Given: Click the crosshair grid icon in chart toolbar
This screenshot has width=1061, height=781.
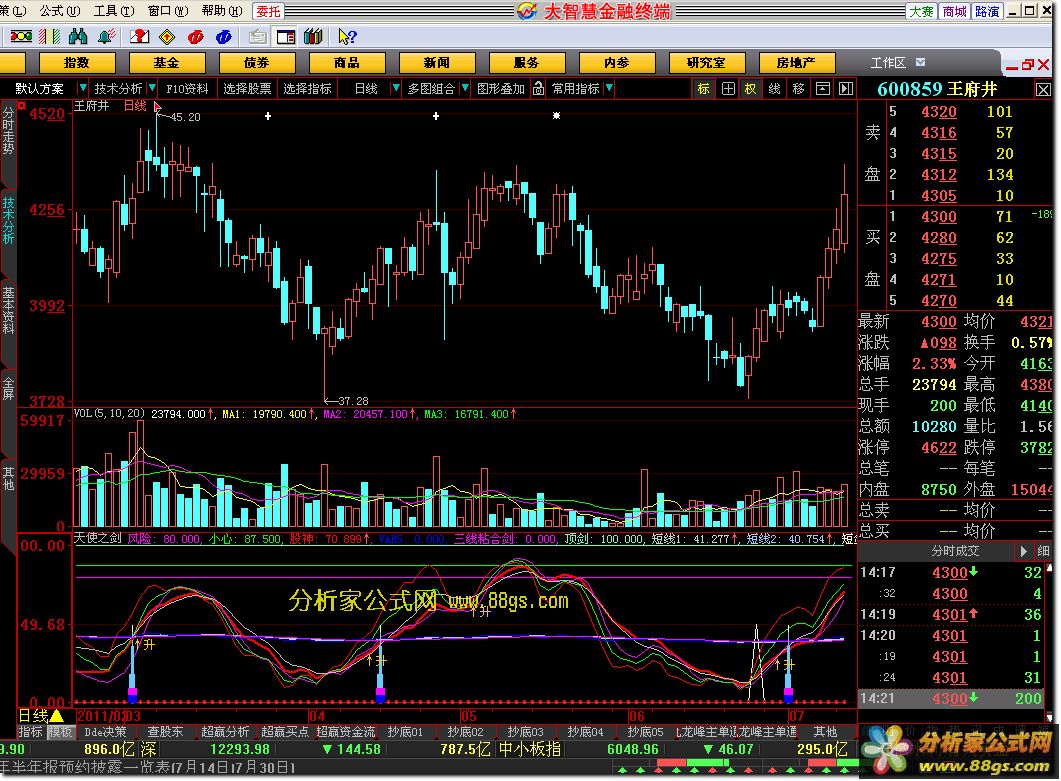Looking at the screenshot, I should pos(728,89).
